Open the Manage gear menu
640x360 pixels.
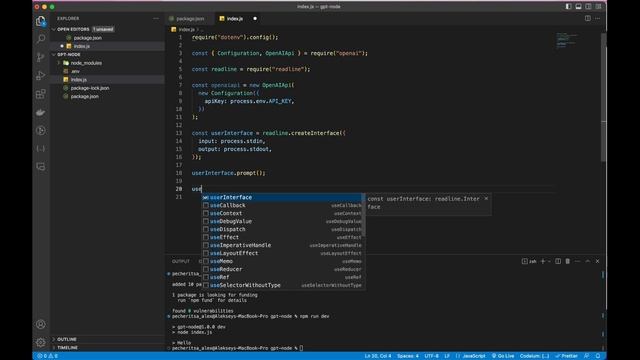point(41,342)
